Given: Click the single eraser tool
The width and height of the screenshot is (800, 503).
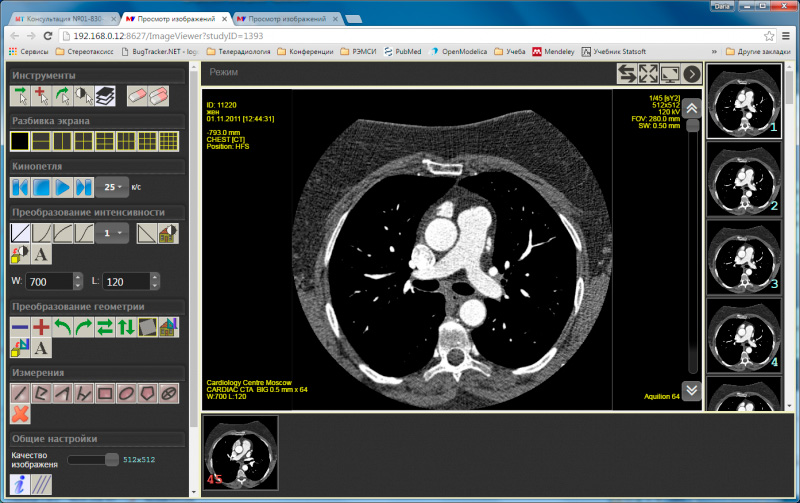Looking at the screenshot, I should (137, 96).
